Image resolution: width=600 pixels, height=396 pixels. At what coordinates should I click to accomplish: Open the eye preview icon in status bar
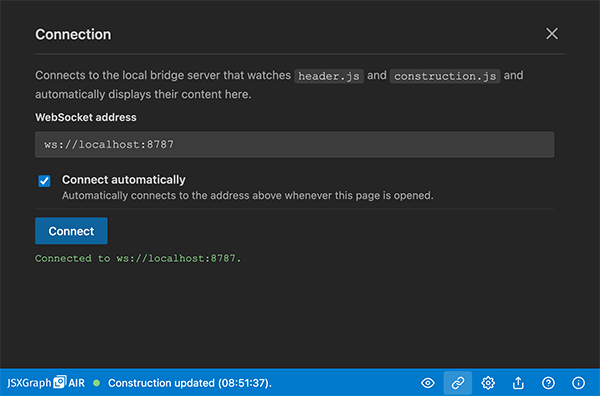[x=428, y=383]
